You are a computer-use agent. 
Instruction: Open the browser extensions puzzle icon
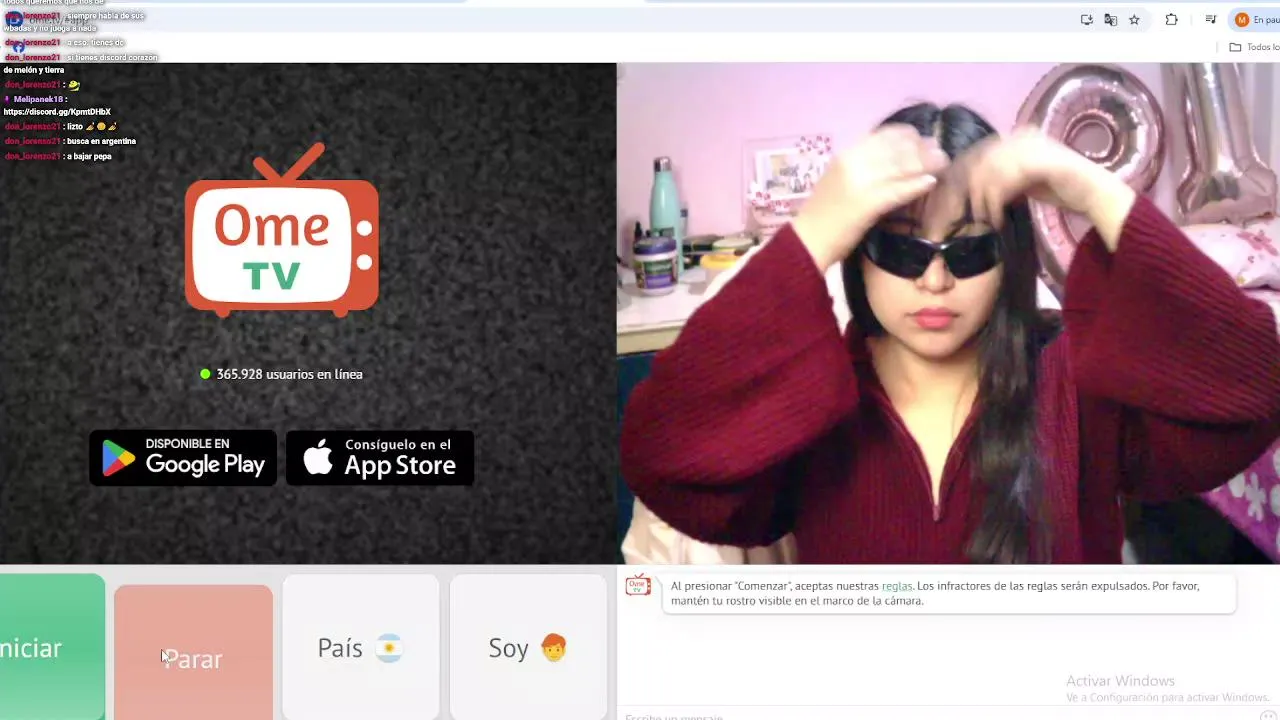[x=1172, y=19]
